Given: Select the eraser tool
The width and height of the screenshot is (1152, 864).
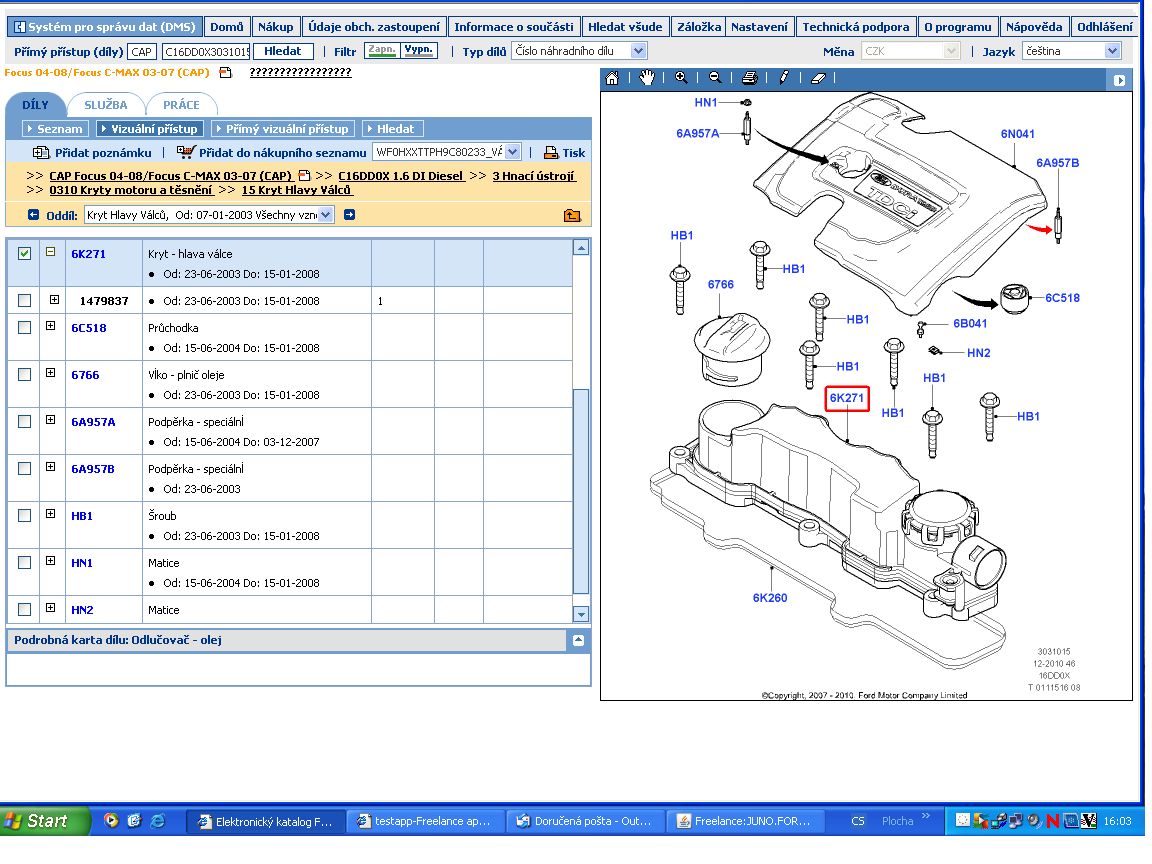Looking at the screenshot, I should point(818,78).
